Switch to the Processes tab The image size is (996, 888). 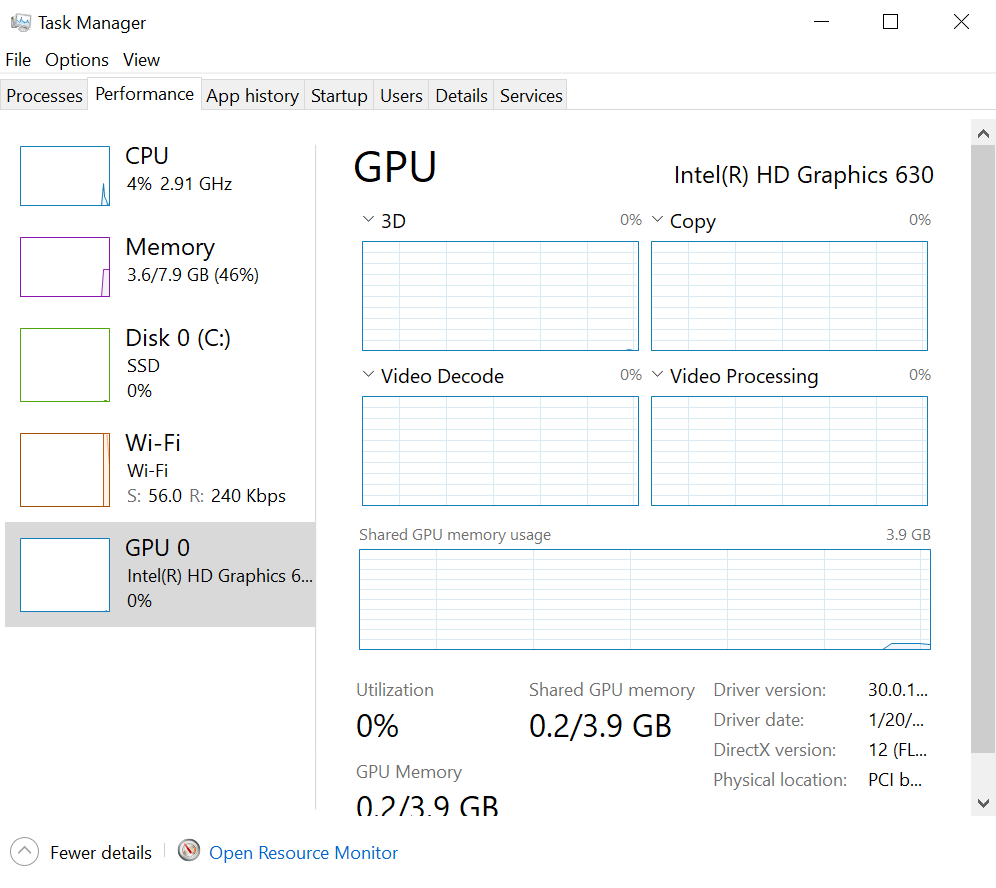(x=44, y=96)
